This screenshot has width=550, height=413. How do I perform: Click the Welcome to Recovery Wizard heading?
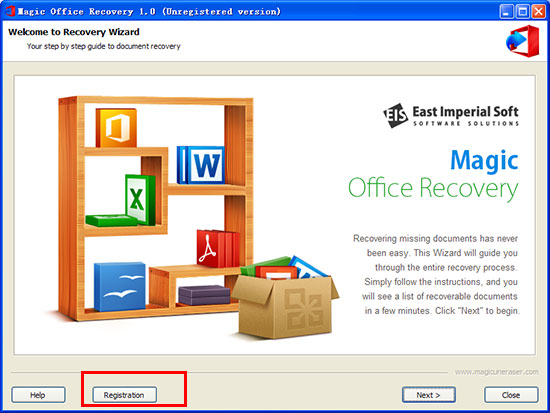[x=74, y=32]
